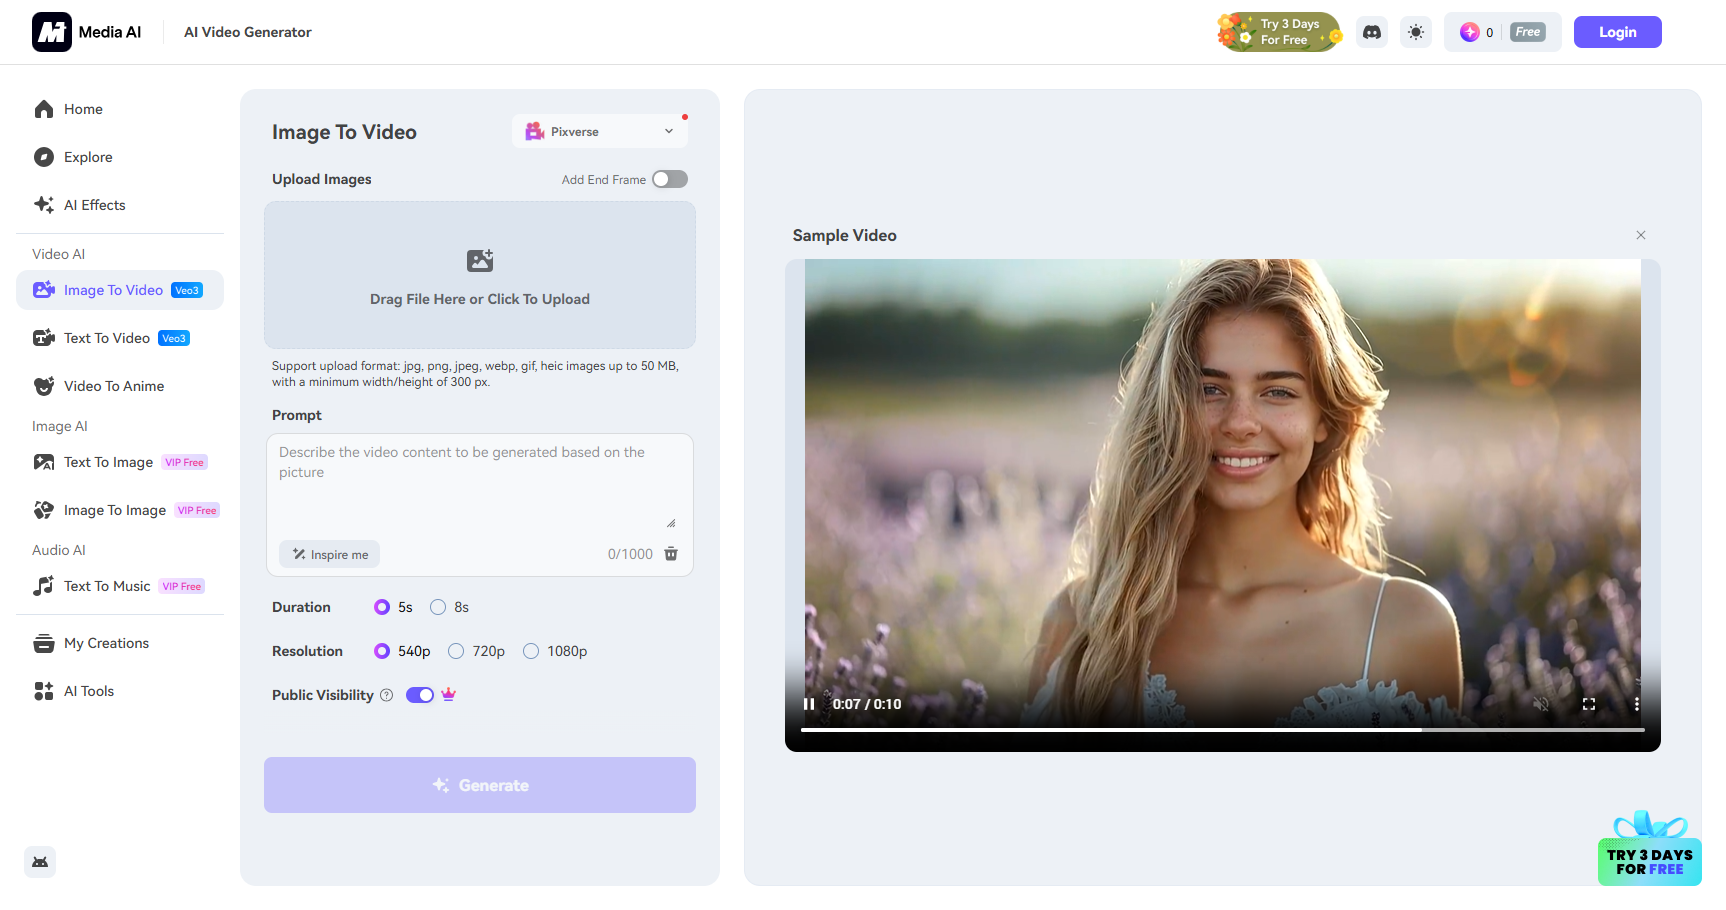Click the My Creations sidebar icon
The image size is (1726, 910).
pos(44,643)
